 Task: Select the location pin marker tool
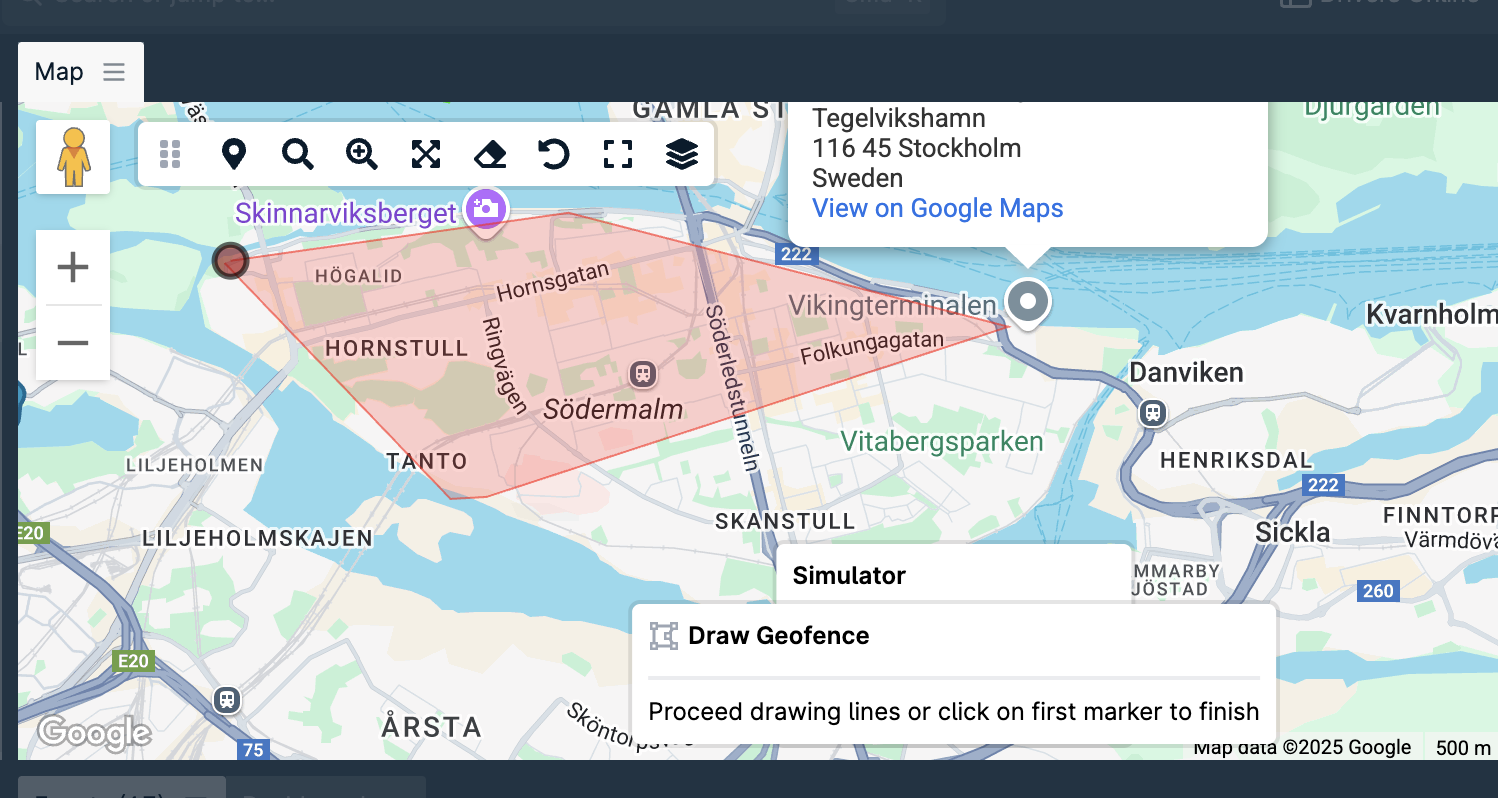pyautogui.click(x=233, y=154)
